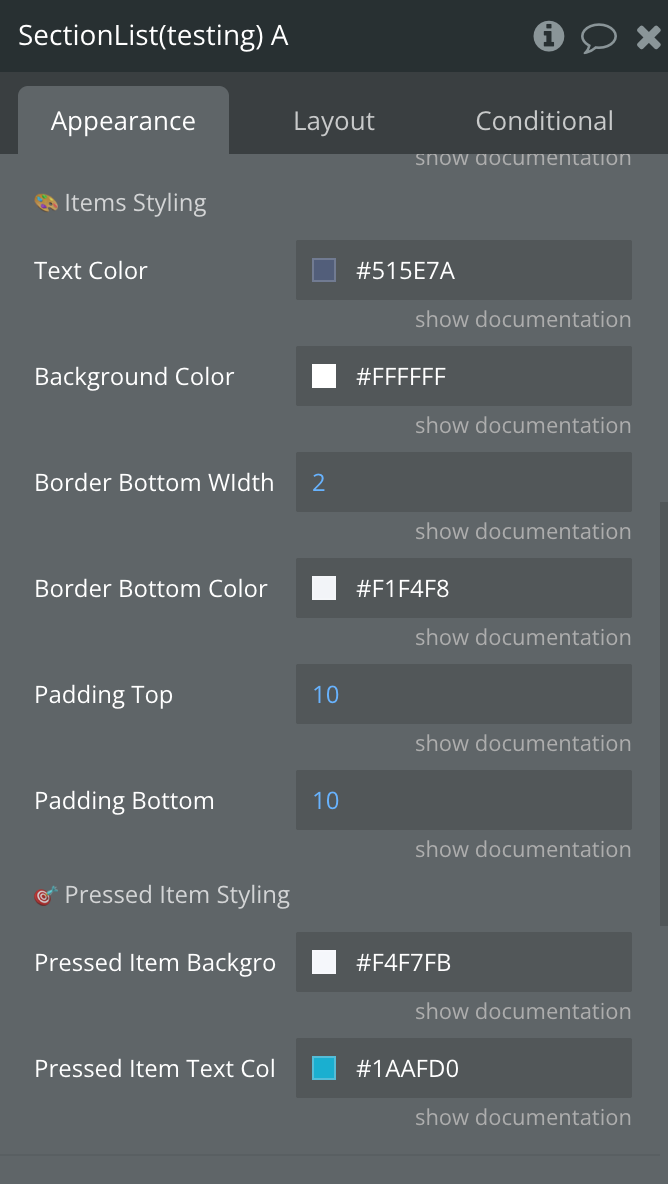Click the comment speech bubble icon
The height and width of the screenshot is (1184, 668).
(x=598, y=38)
